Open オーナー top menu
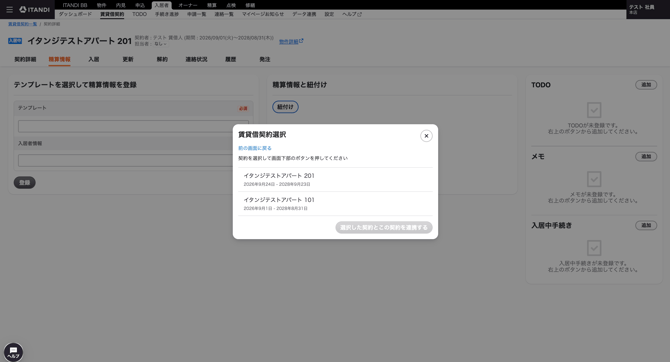Image resolution: width=670 pixels, height=362 pixels. (x=188, y=5)
